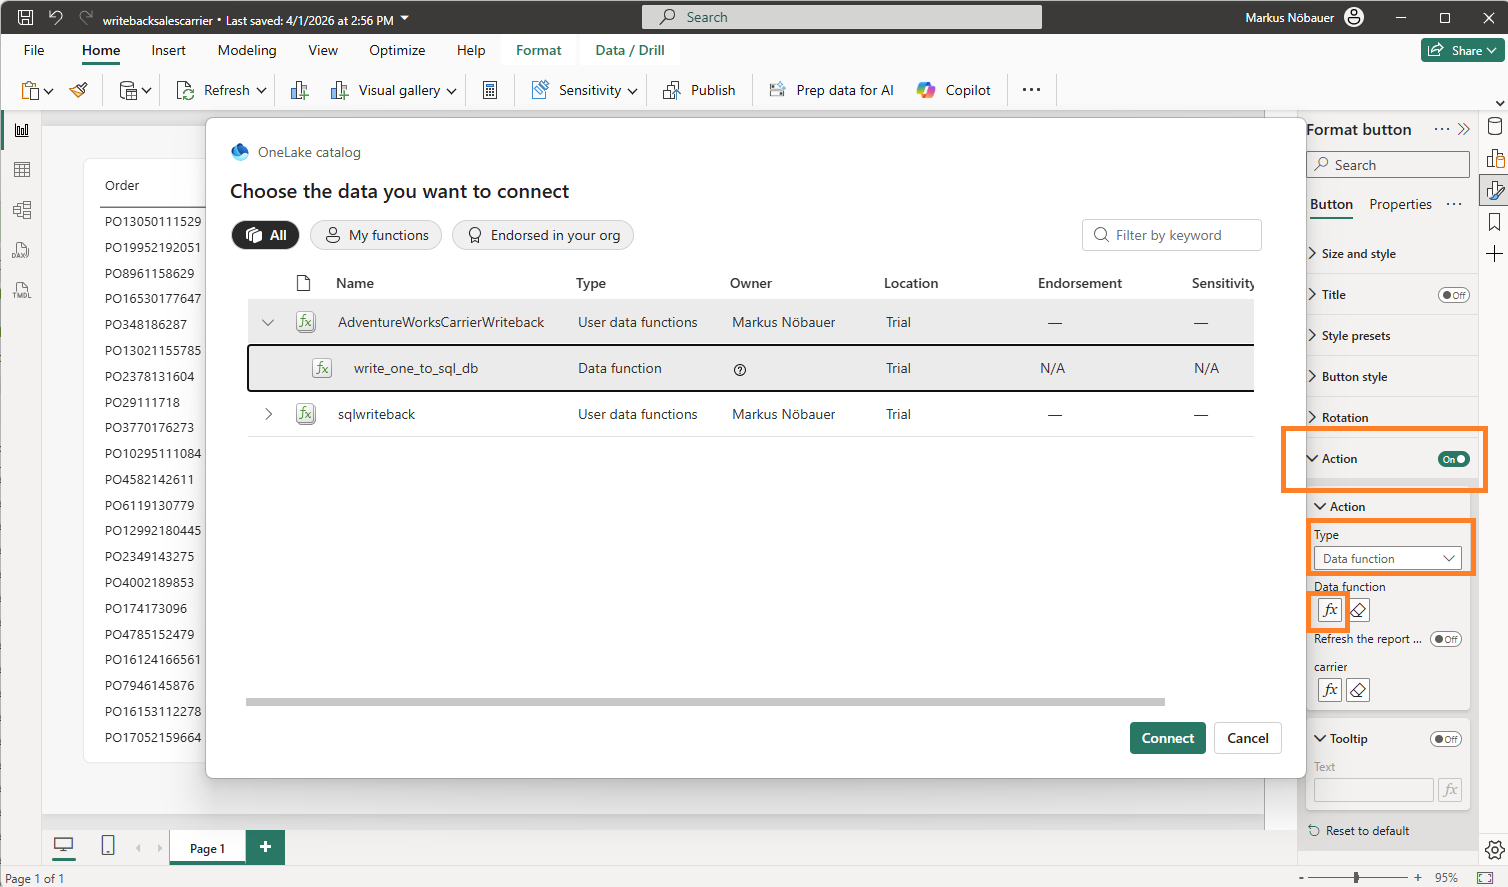Click the fx button under Data function
Viewport: 1508px width, 887px height.
[x=1329, y=610]
